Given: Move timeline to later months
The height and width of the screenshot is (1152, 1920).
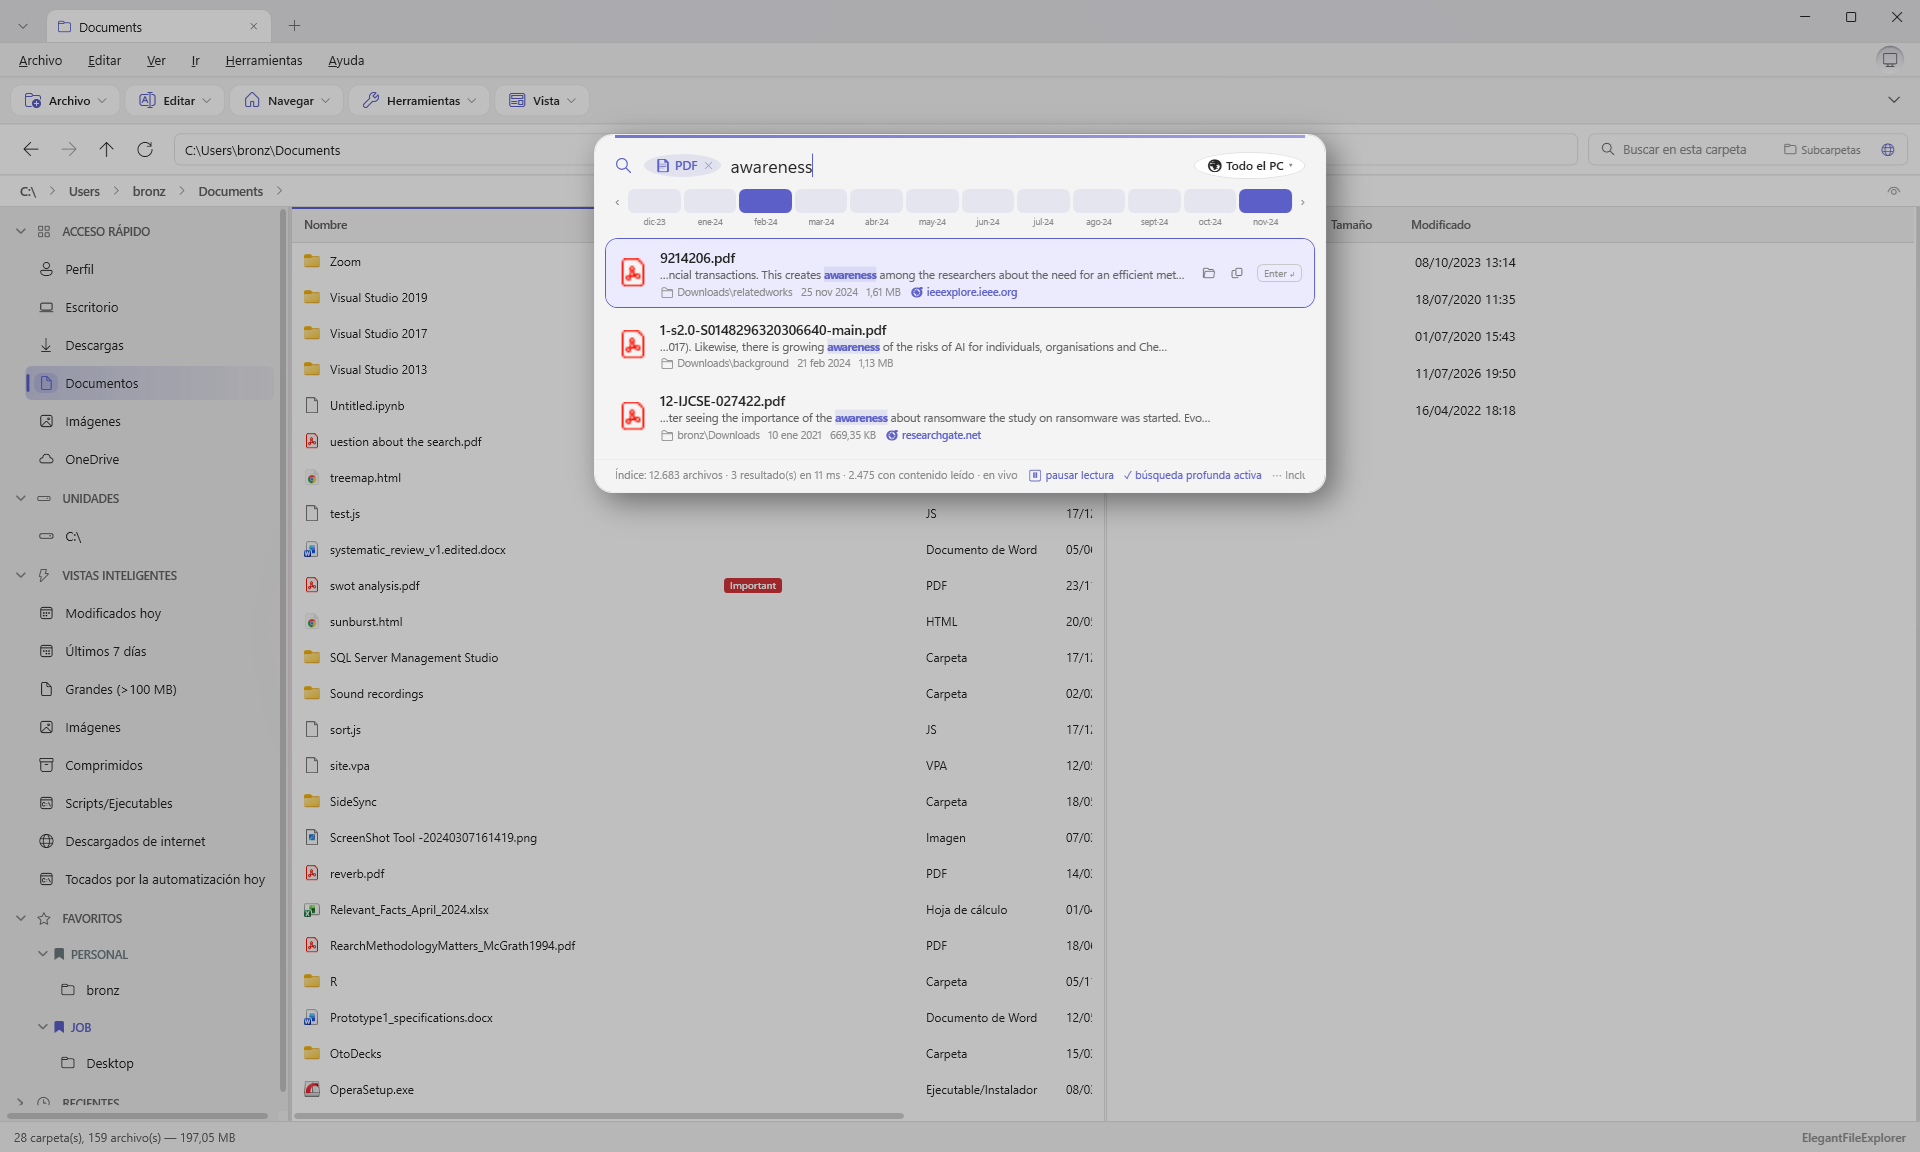Looking at the screenshot, I should [x=1302, y=202].
